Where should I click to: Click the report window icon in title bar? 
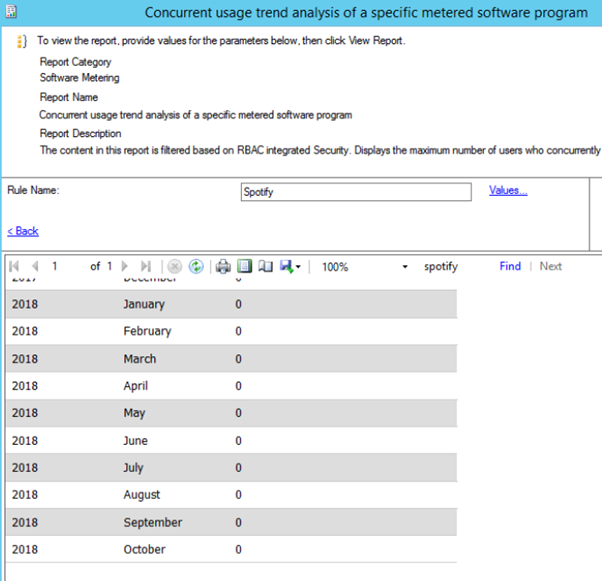pos(11,12)
